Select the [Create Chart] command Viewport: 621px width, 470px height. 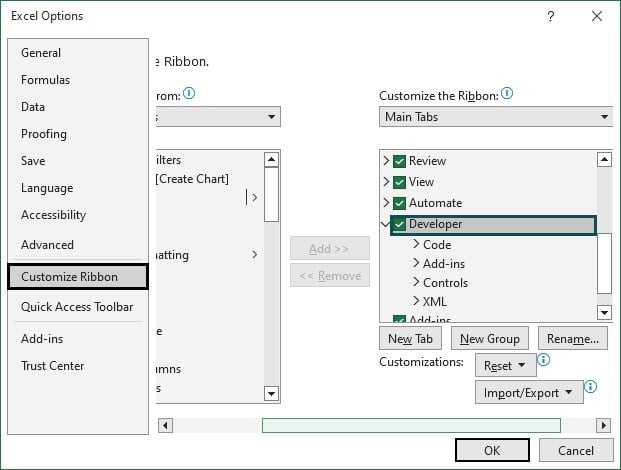(x=192, y=179)
